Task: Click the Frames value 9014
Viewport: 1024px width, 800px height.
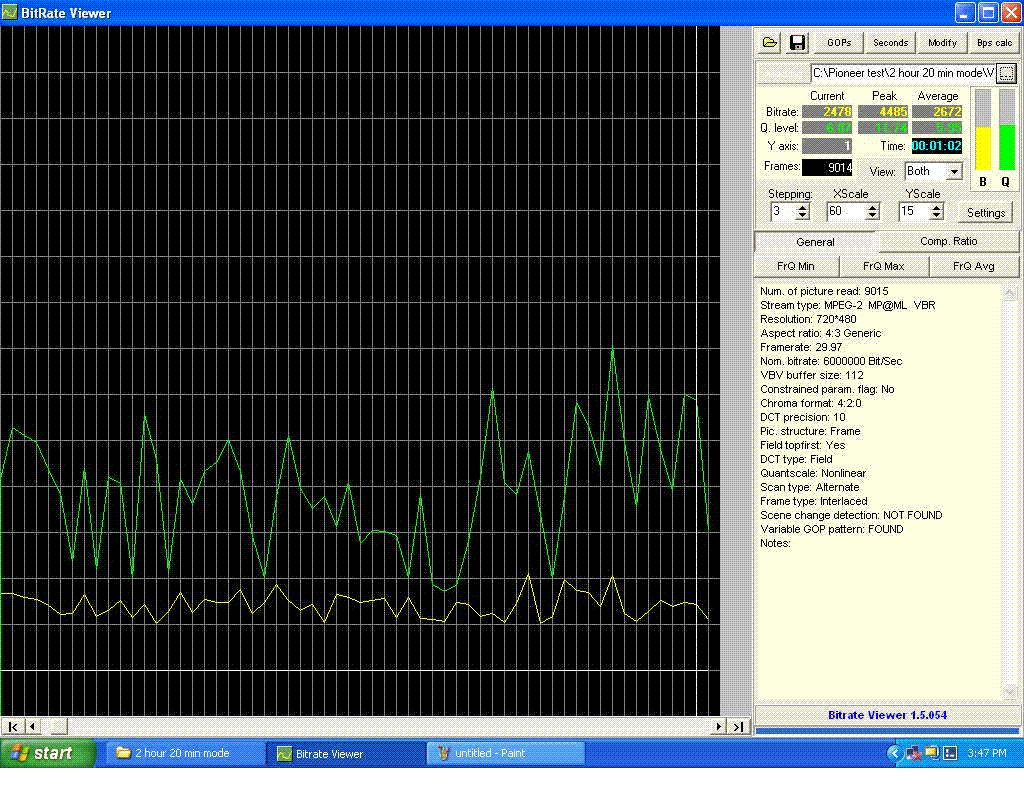Action: pos(827,168)
